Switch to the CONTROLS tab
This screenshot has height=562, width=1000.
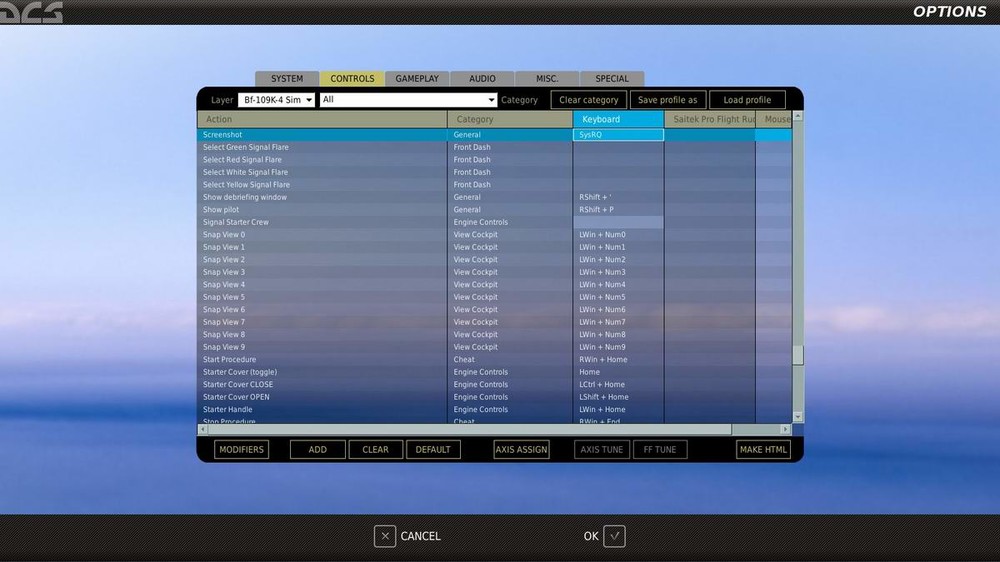352,78
